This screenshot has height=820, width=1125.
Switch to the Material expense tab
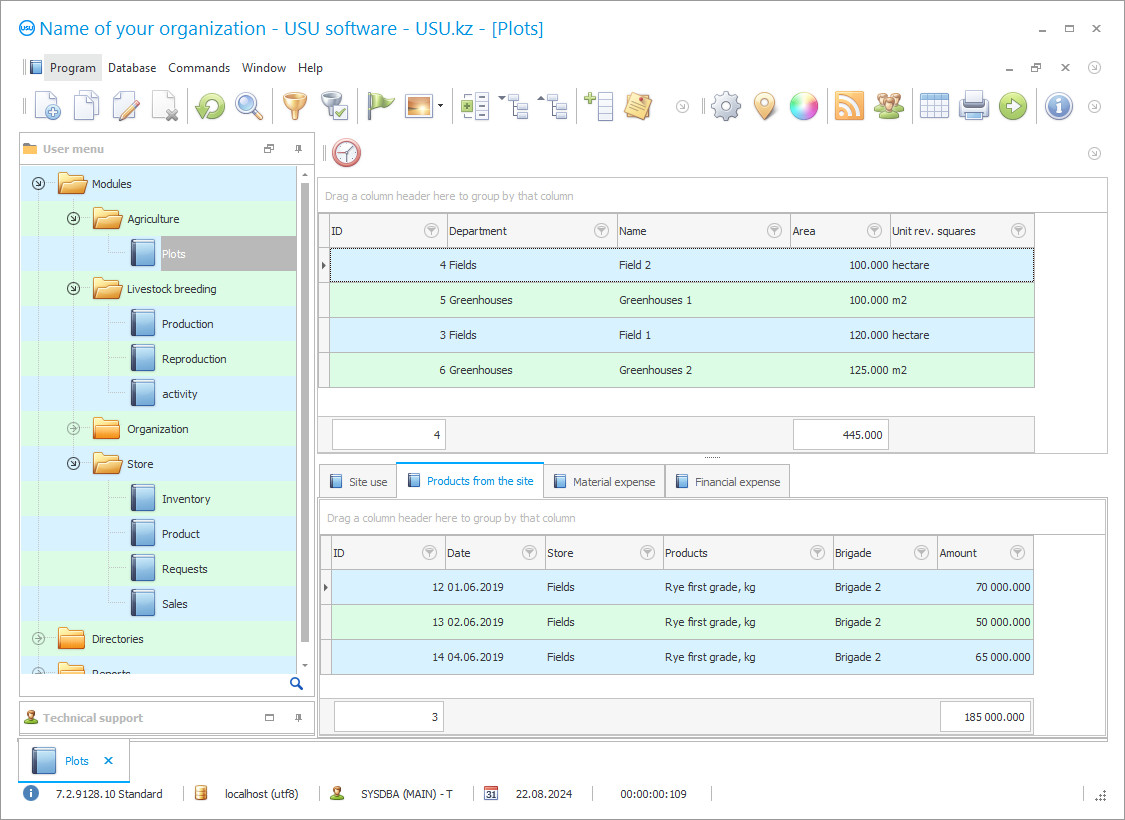604,481
